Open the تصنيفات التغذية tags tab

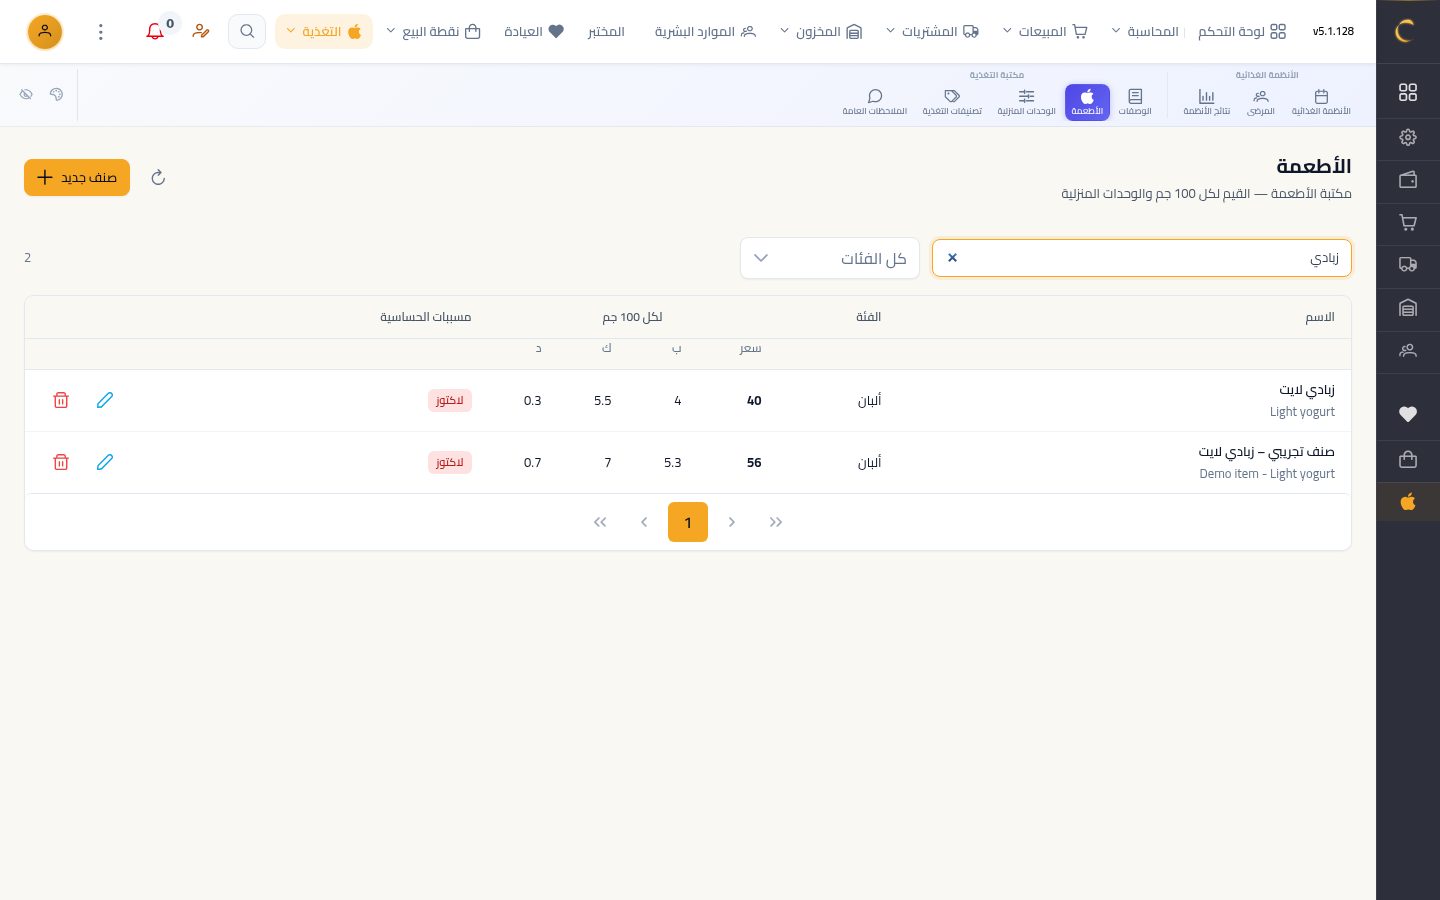pos(952,102)
